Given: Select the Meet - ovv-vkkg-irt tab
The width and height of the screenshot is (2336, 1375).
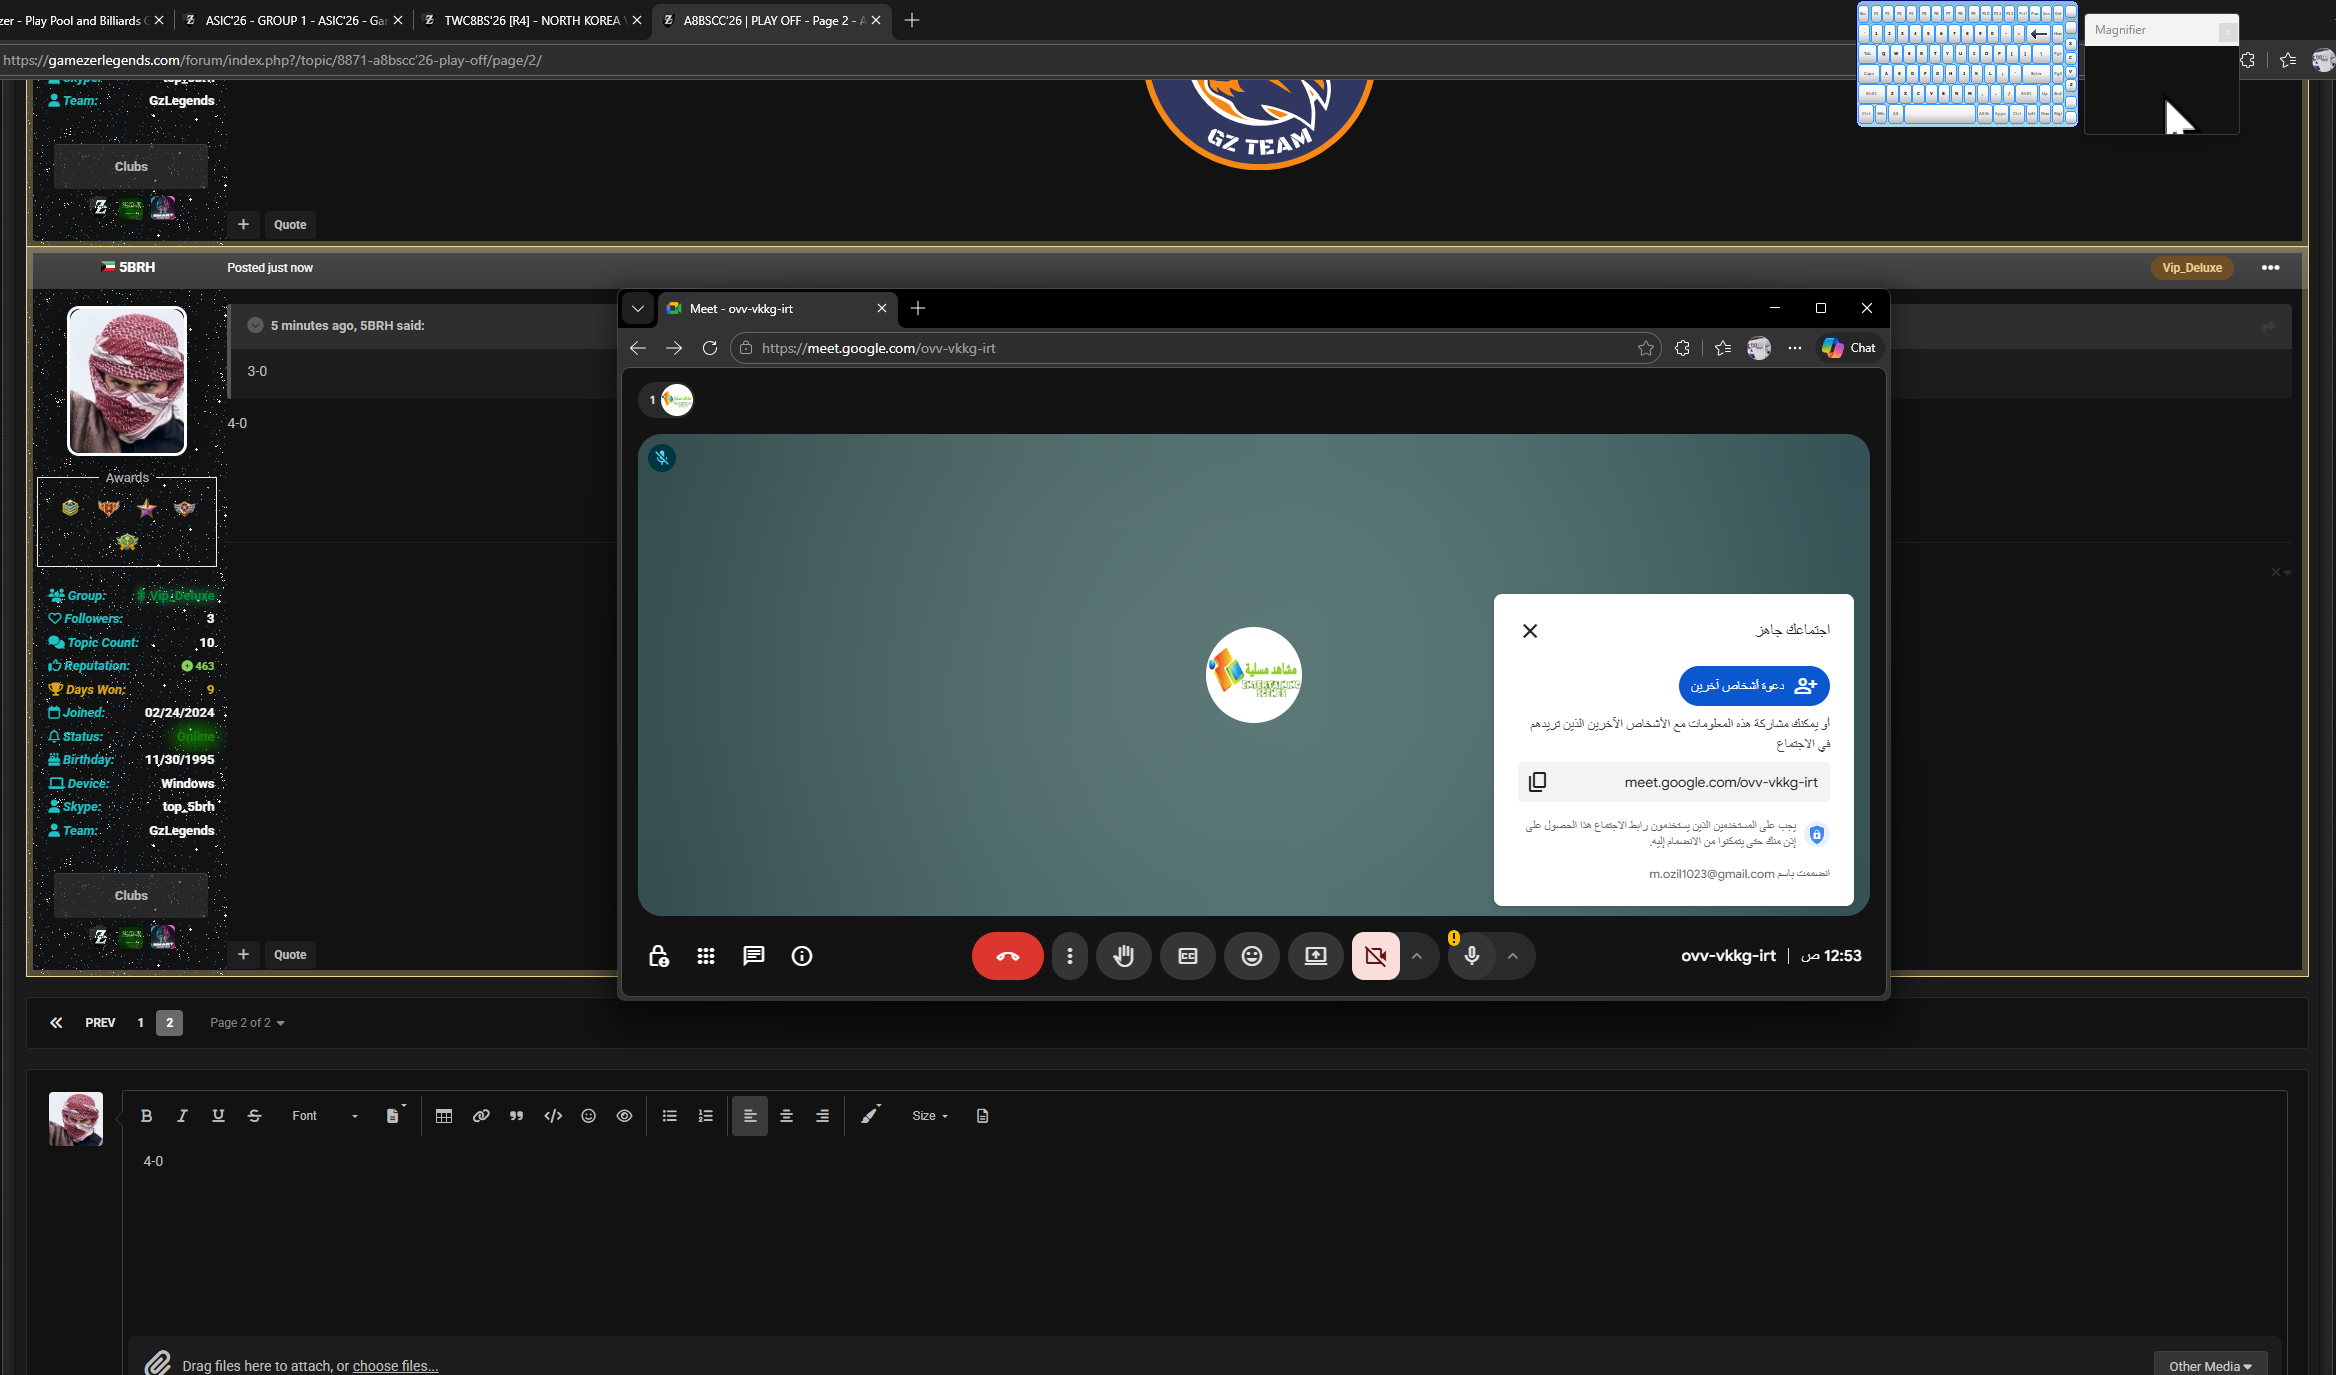Looking at the screenshot, I should tap(775, 309).
